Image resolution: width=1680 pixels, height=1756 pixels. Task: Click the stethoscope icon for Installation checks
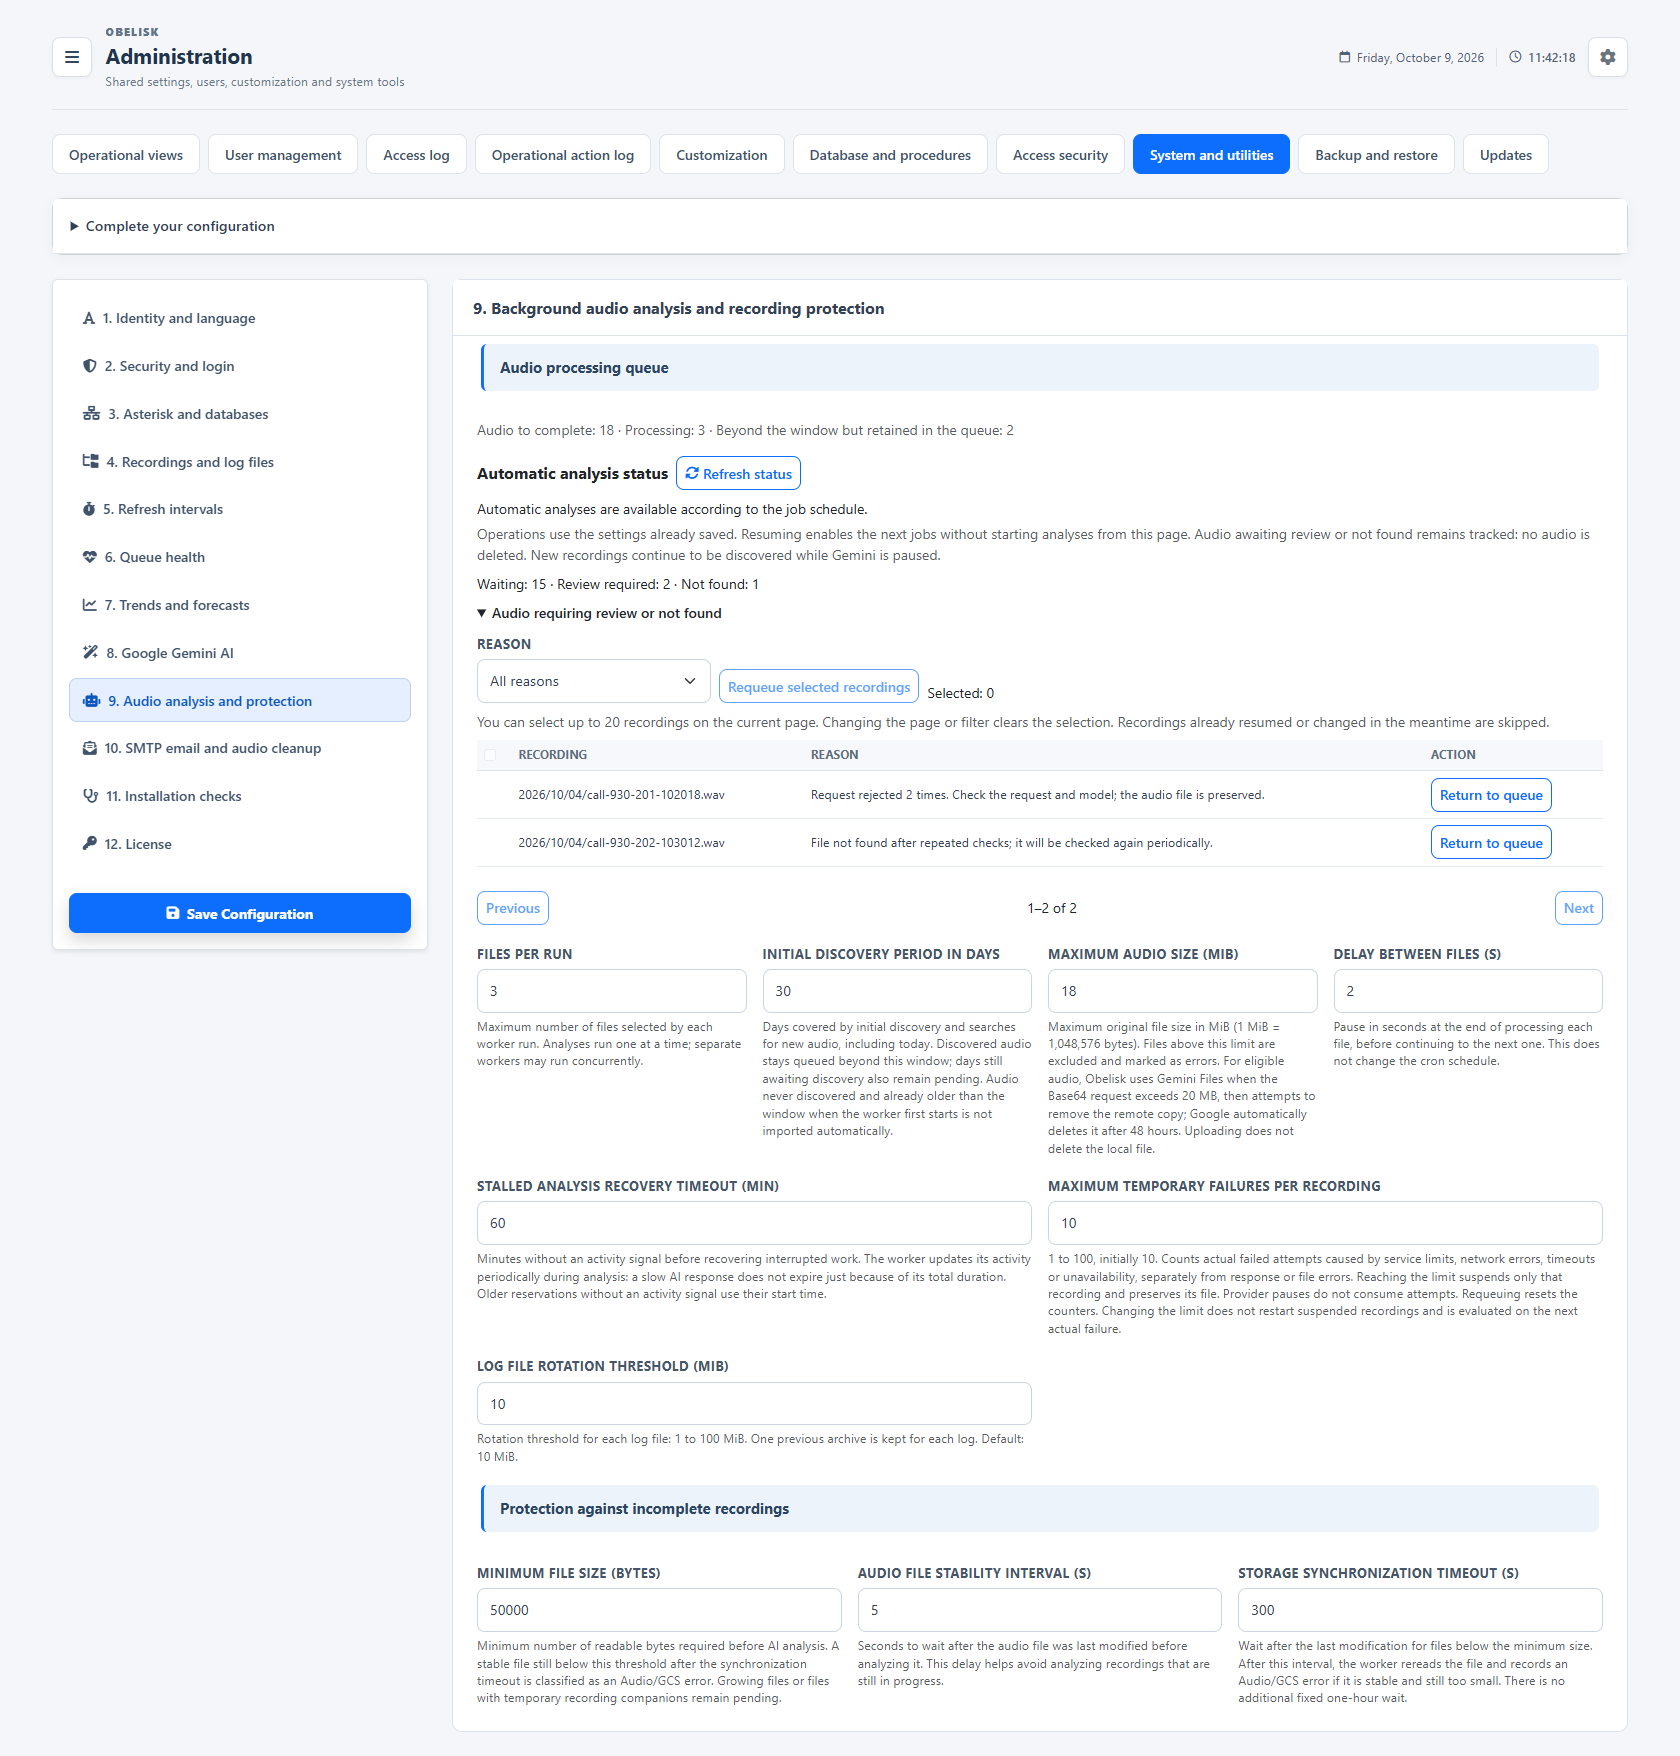[x=90, y=796]
